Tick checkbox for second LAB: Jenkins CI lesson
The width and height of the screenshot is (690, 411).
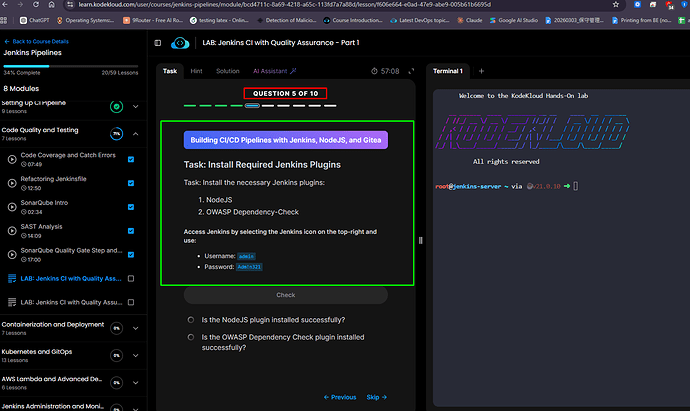click(x=131, y=302)
